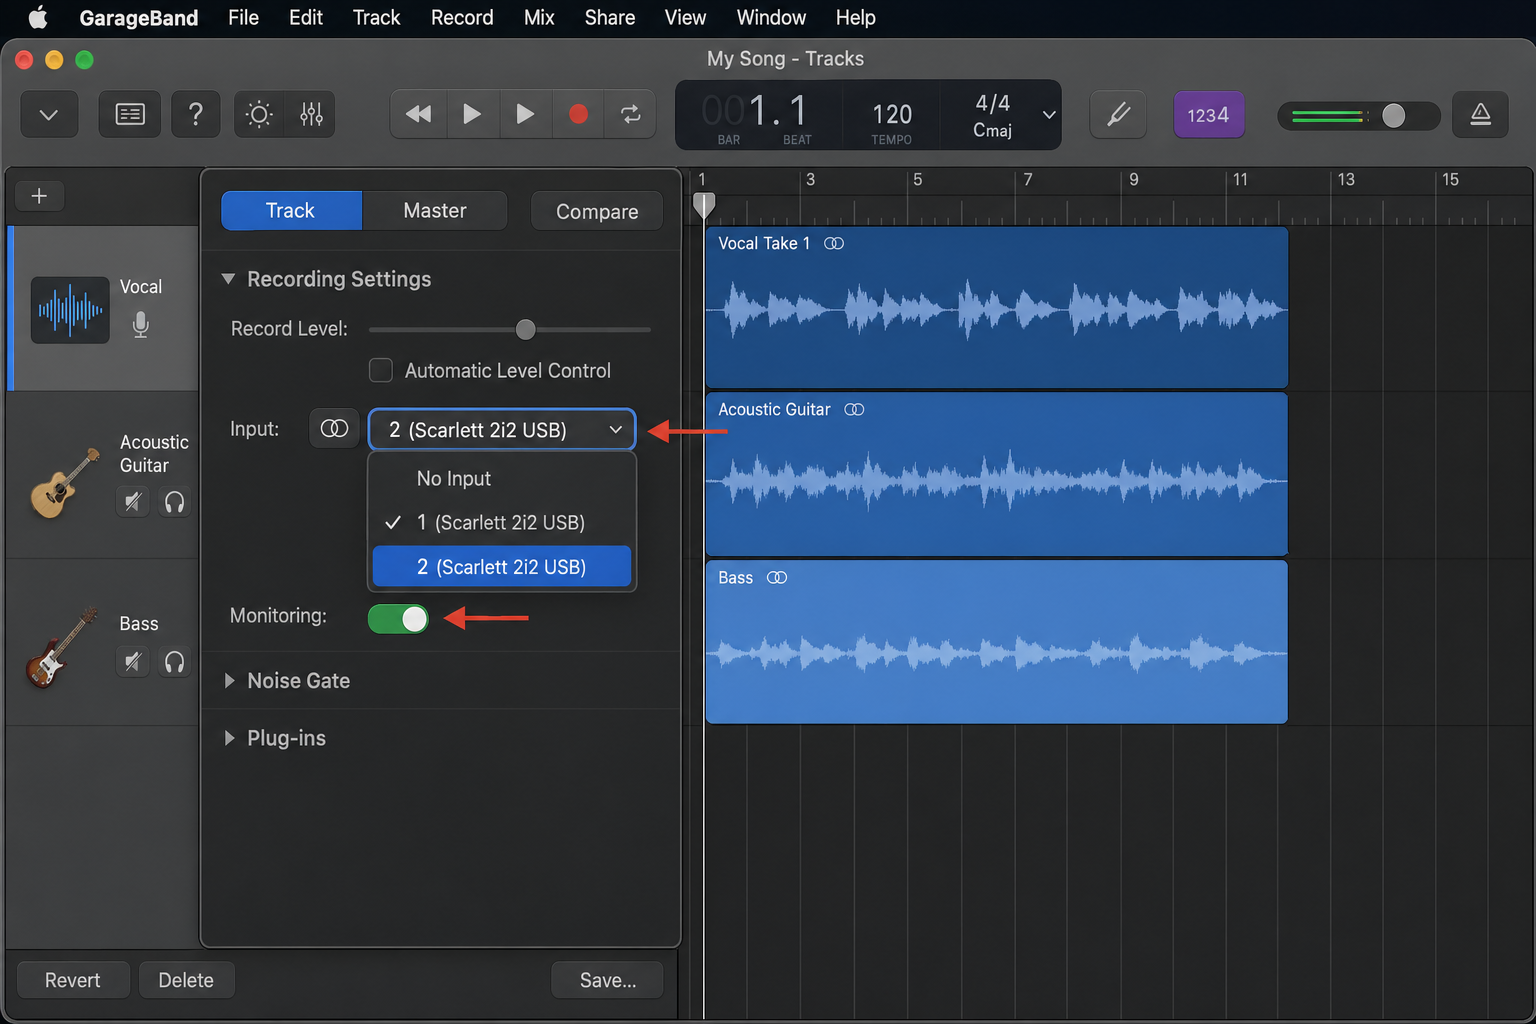The height and width of the screenshot is (1024, 1536).
Task: Select the Bass audio region
Action: pos(996,642)
